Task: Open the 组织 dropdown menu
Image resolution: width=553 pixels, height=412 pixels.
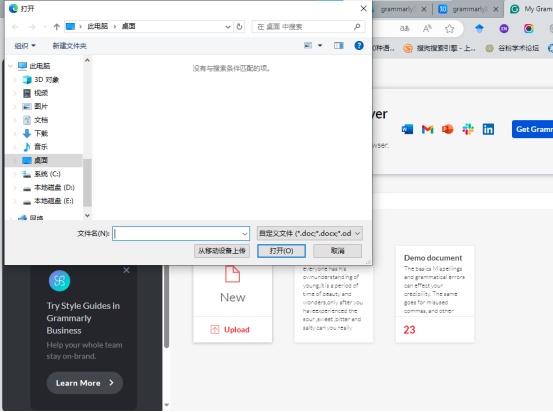Action: 25,46
